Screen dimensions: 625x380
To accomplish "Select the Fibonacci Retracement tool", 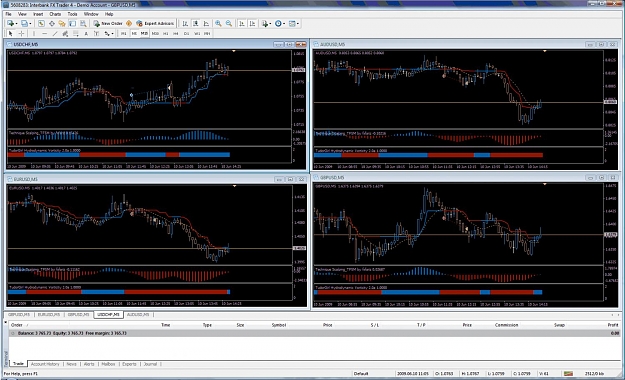I will [75, 33].
